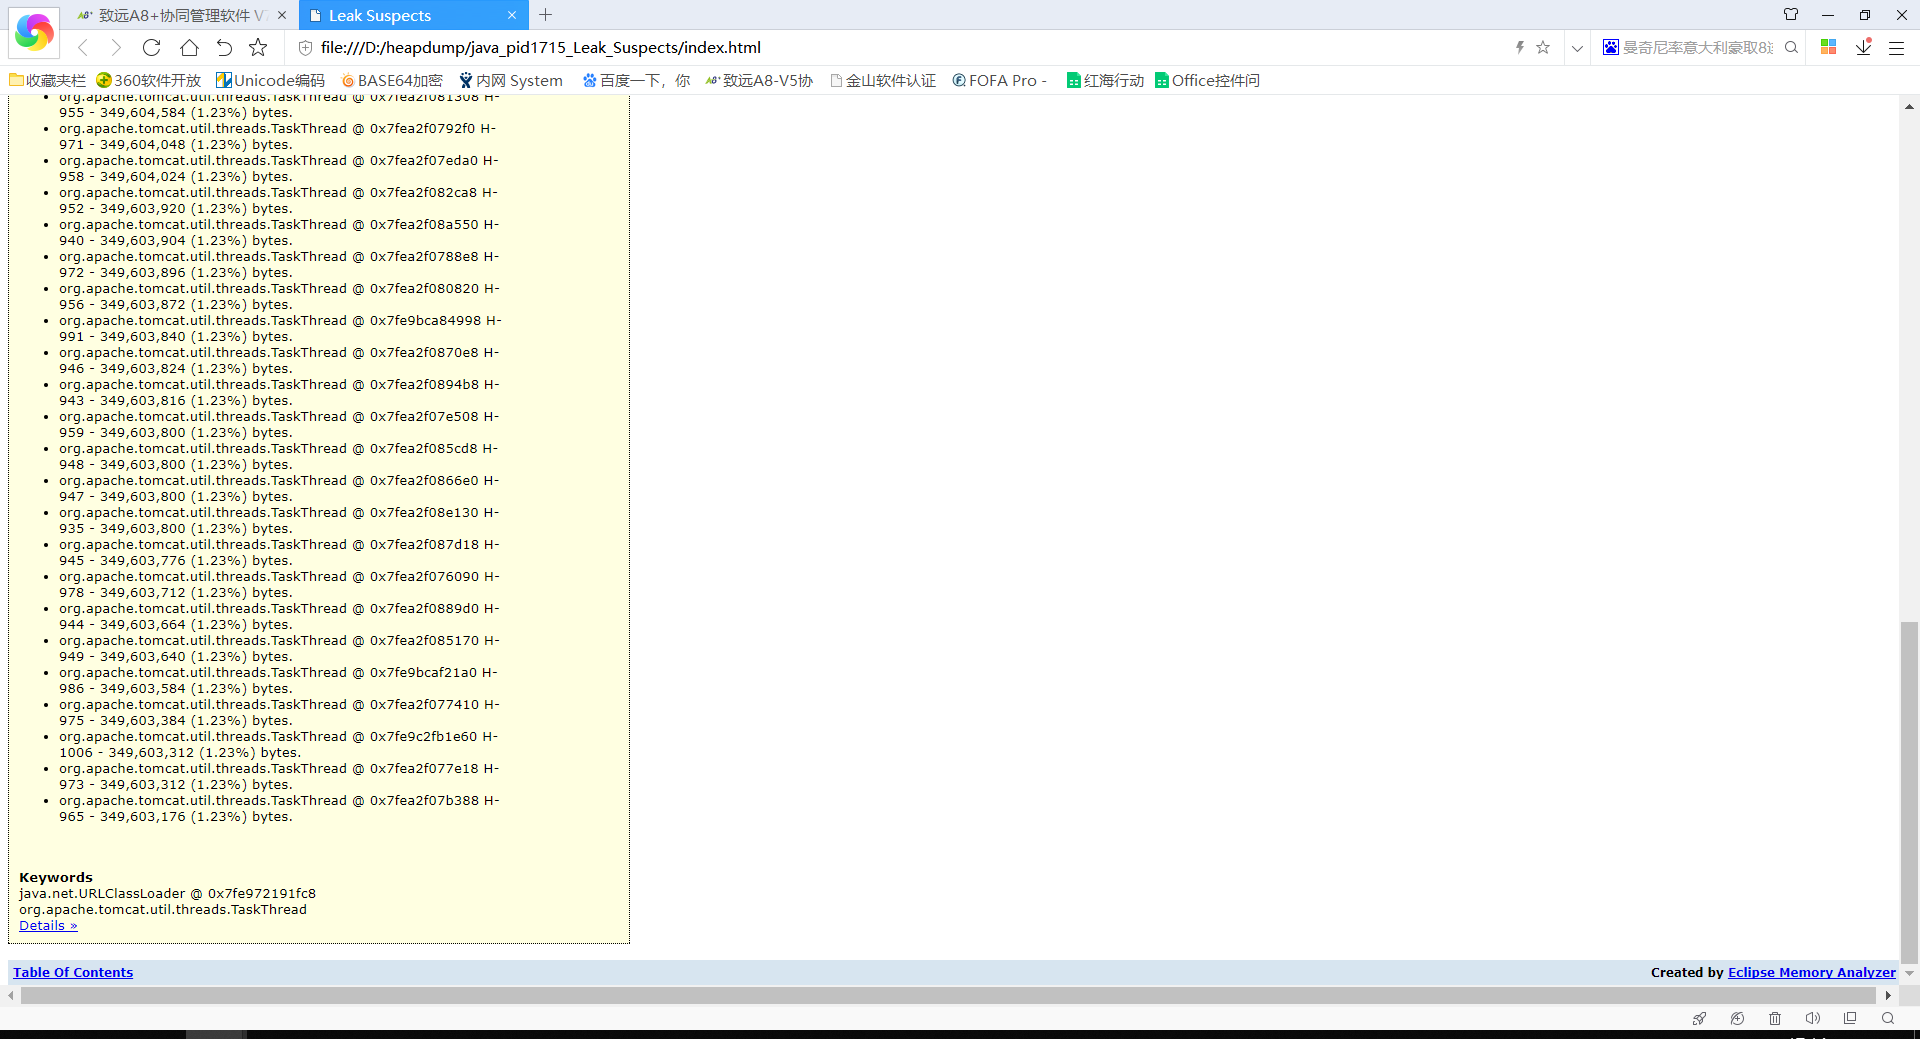Image resolution: width=1920 pixels, height=1039 pixels.
Task: Switch to the 致远A8+协同管理软件 tab
Action: click(183, 15)
